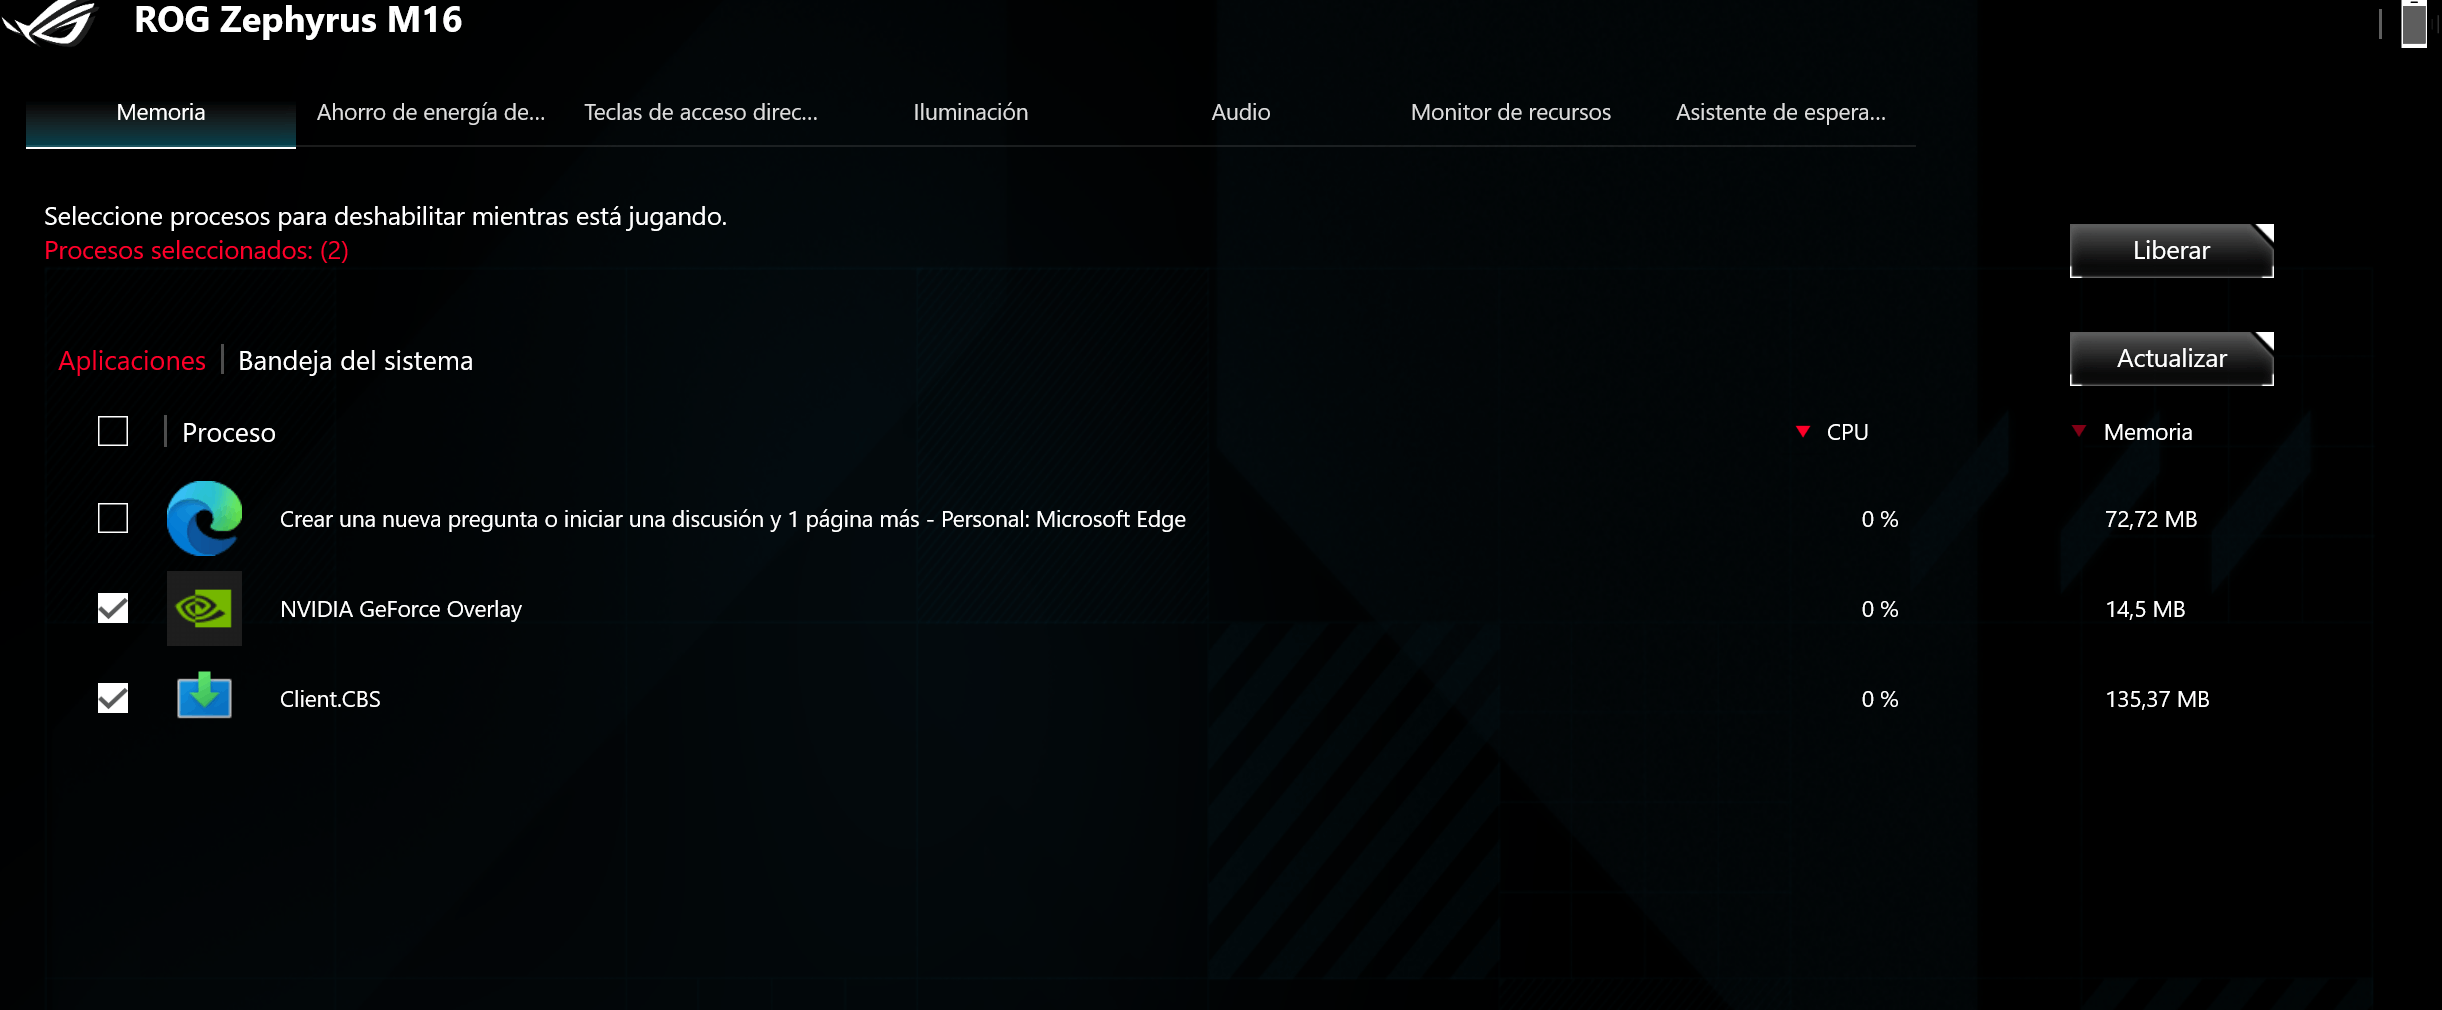This screenshot has height=1010, width=2442.
Task: Select the NVIDIA GeForce Overlay row text
Action: pyautogui.click(x=401, y=609)
